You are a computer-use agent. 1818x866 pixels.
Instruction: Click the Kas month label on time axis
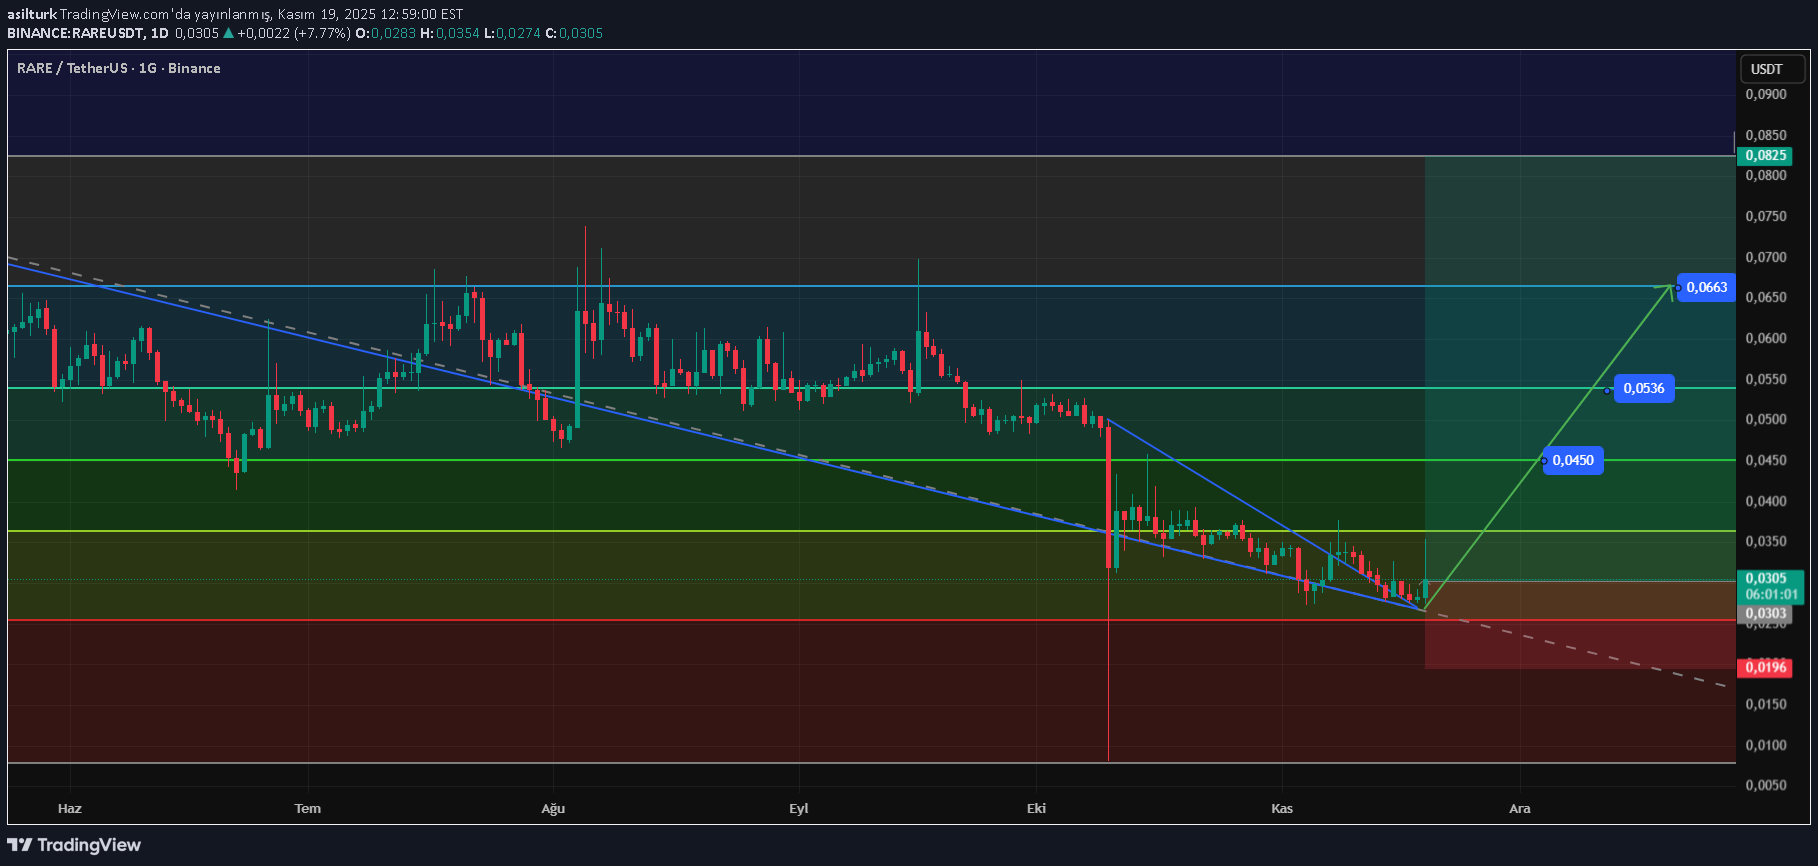[1282, 809]
